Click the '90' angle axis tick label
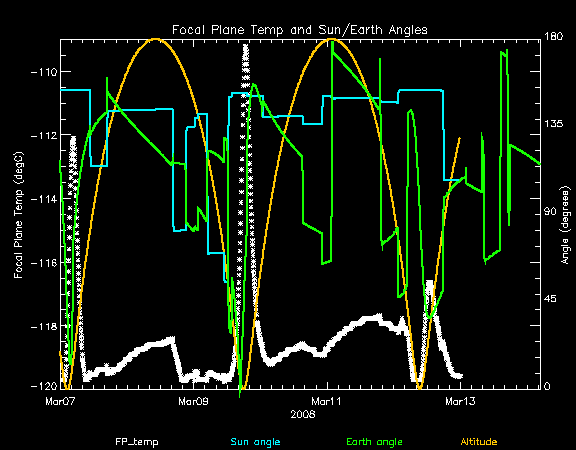The width and height of the screenshot is (576, 450). point(551,212)
